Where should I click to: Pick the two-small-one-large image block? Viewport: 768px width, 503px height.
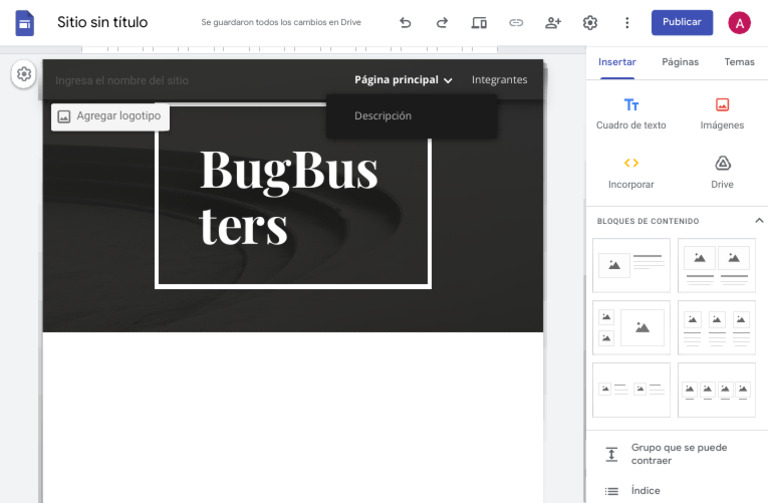tap(631, 327)
